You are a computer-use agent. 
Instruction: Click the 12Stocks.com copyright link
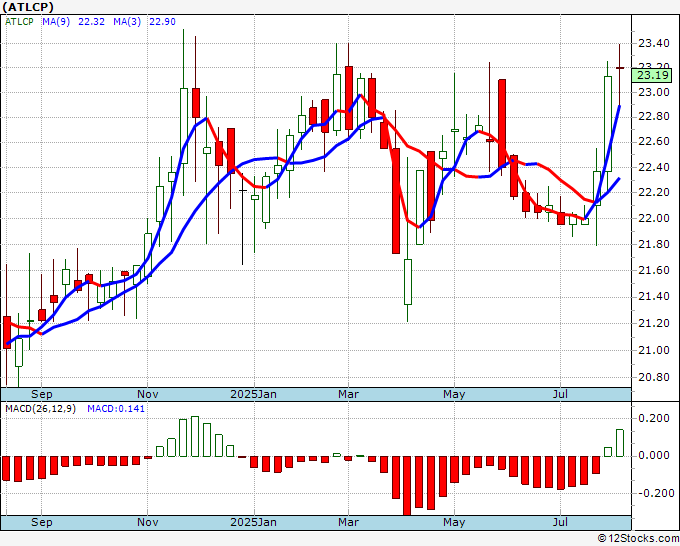638,539
